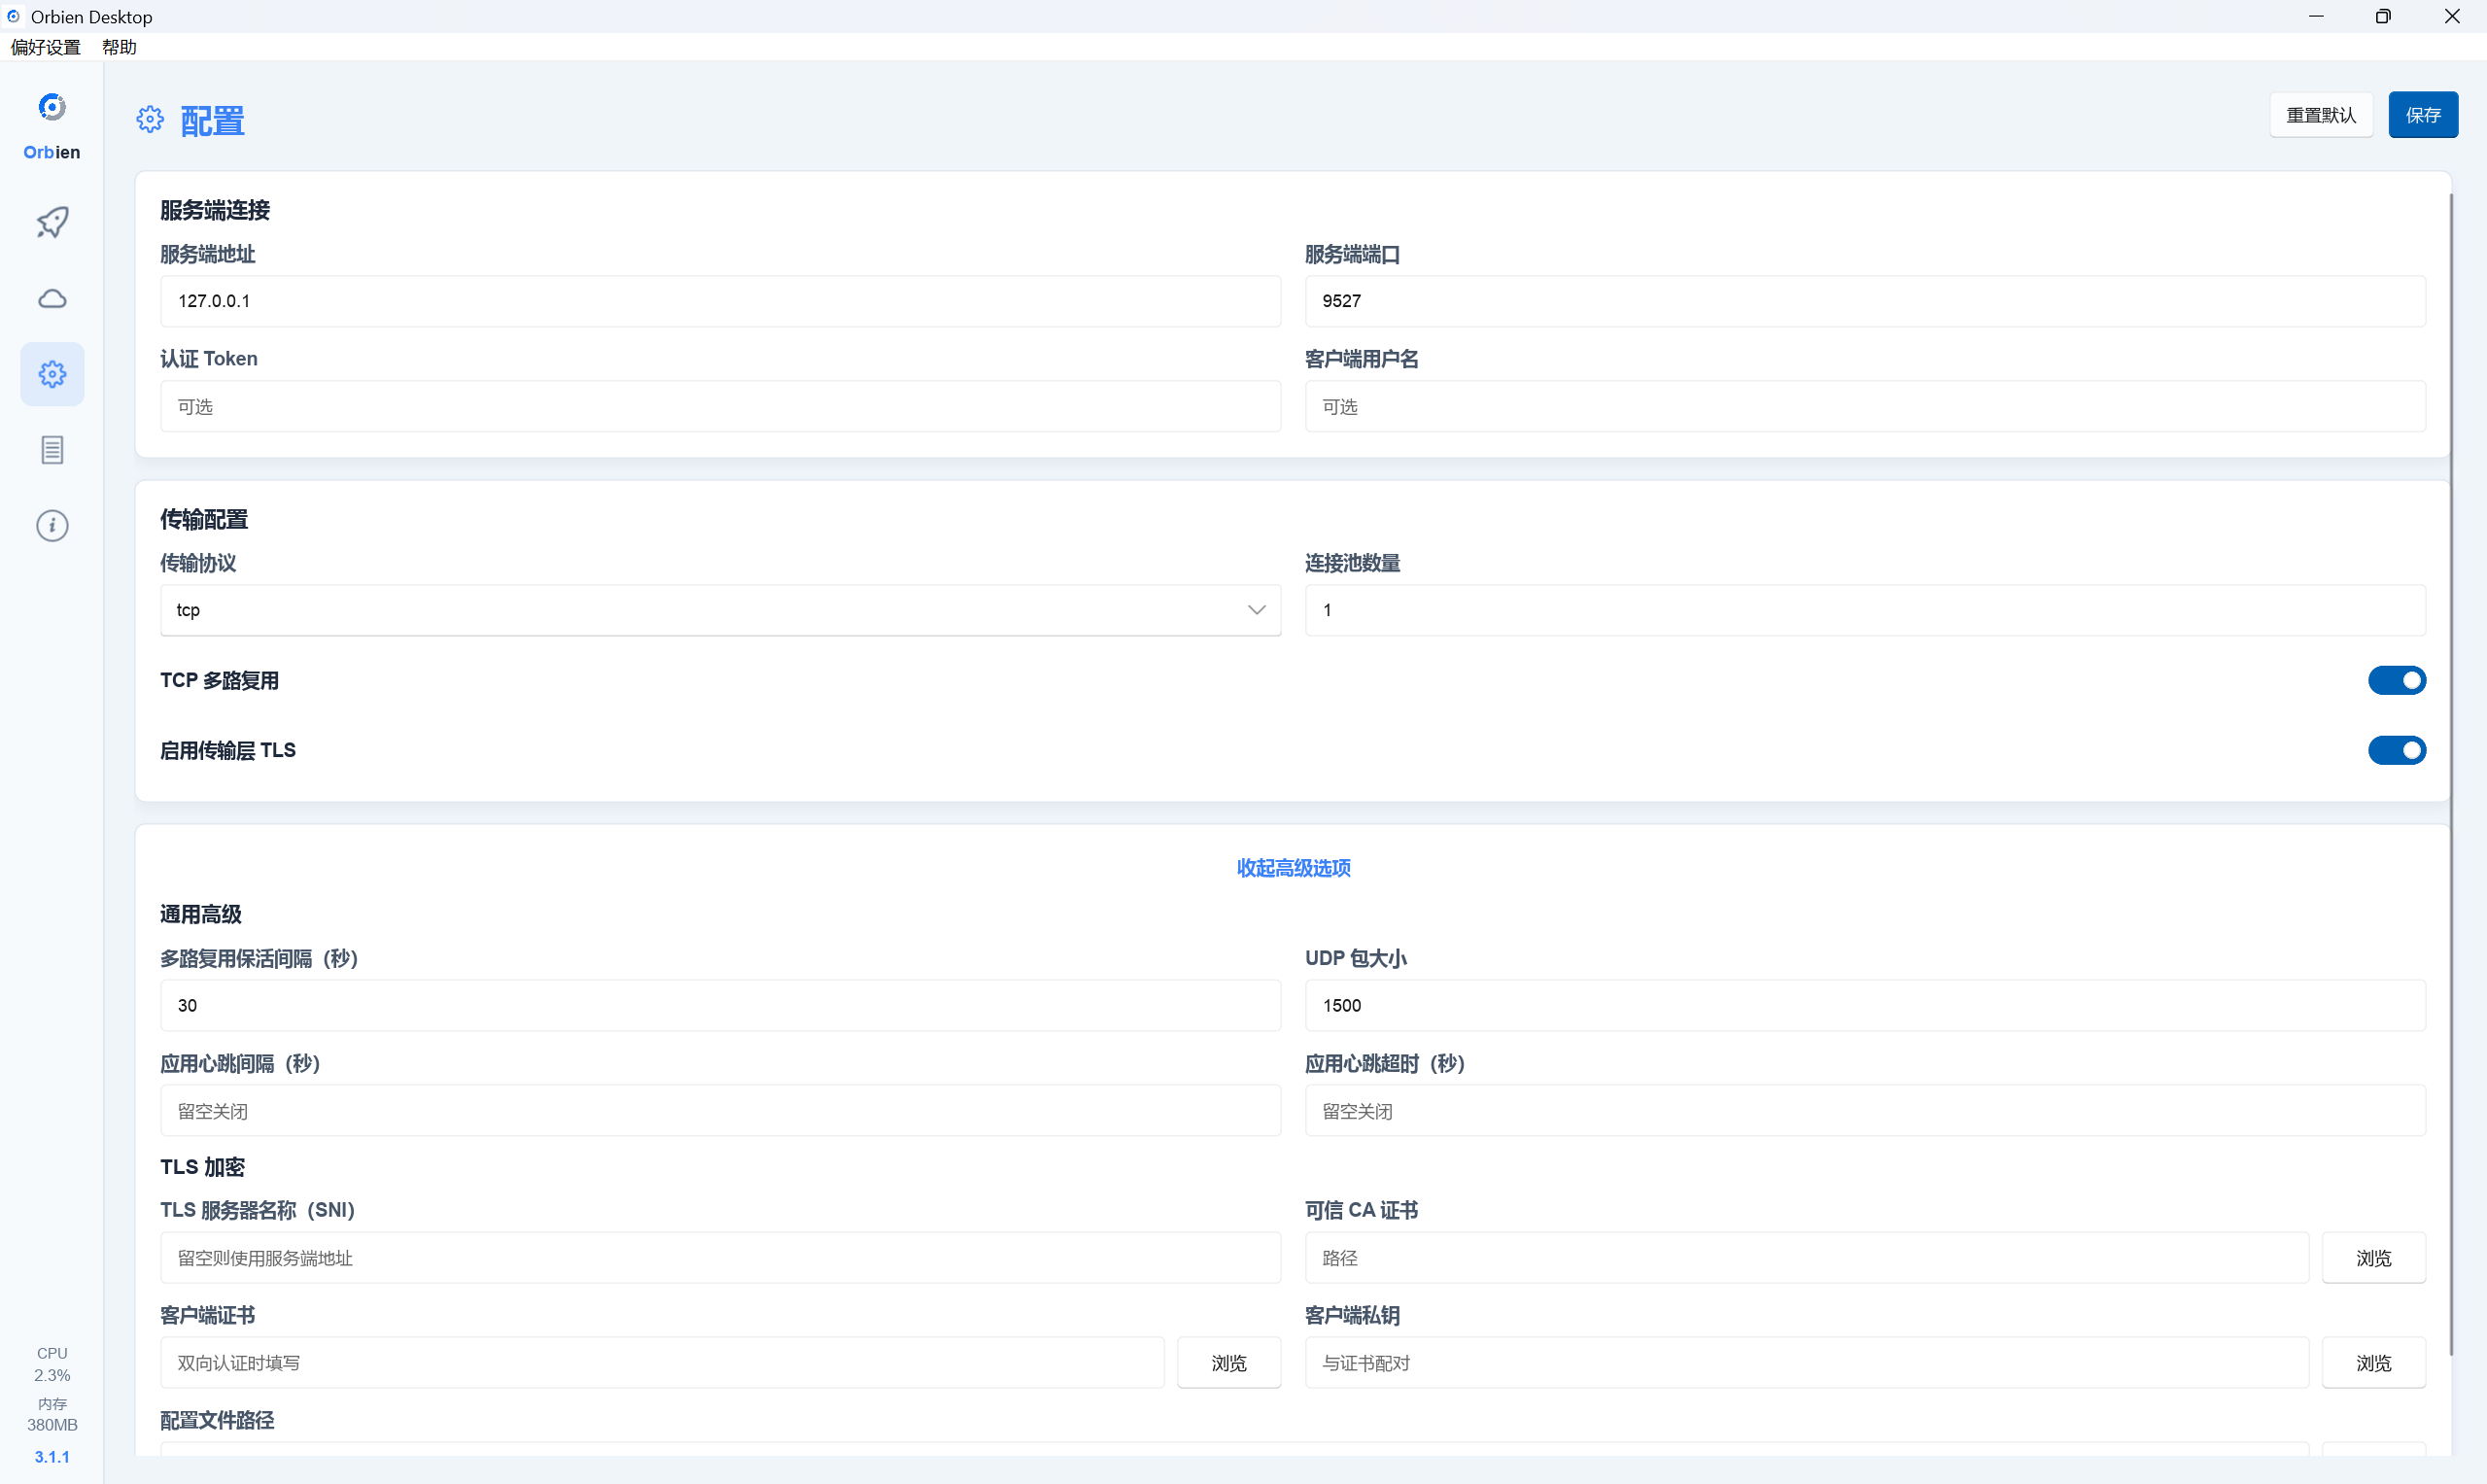Click the 服务端连接 section heading
The height and width of the screenshot is (1484, 2487).
(x=215, y=210)
